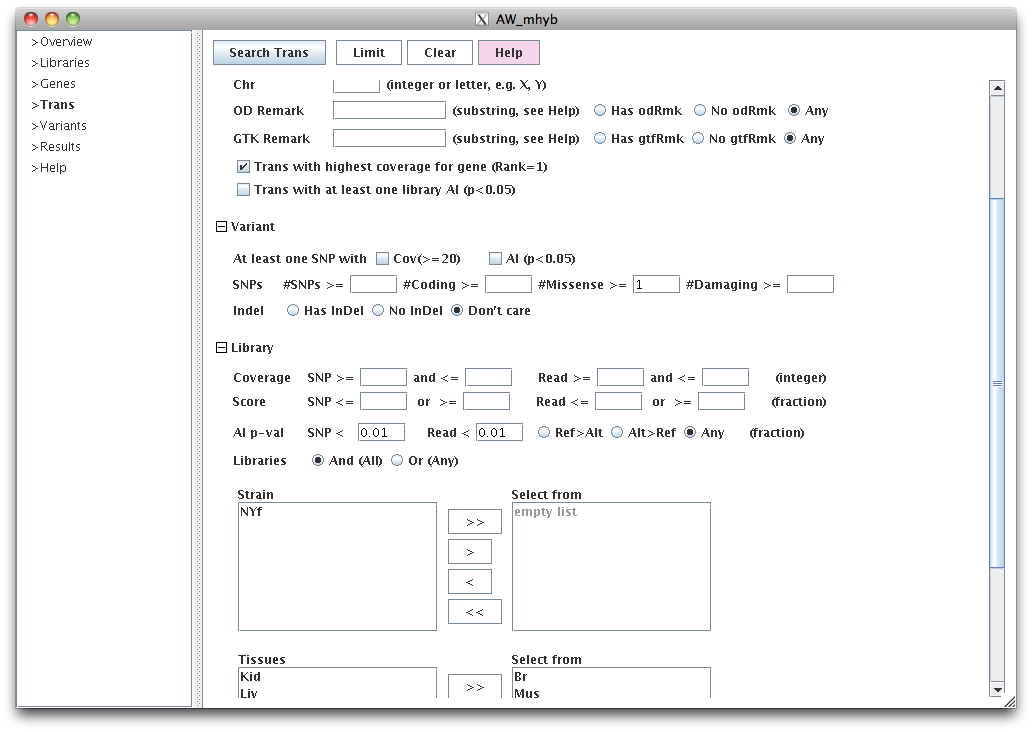1032x732 pixels.
Task: Uncheck Trans with highest coverage for gene
Action: point(243,167)
